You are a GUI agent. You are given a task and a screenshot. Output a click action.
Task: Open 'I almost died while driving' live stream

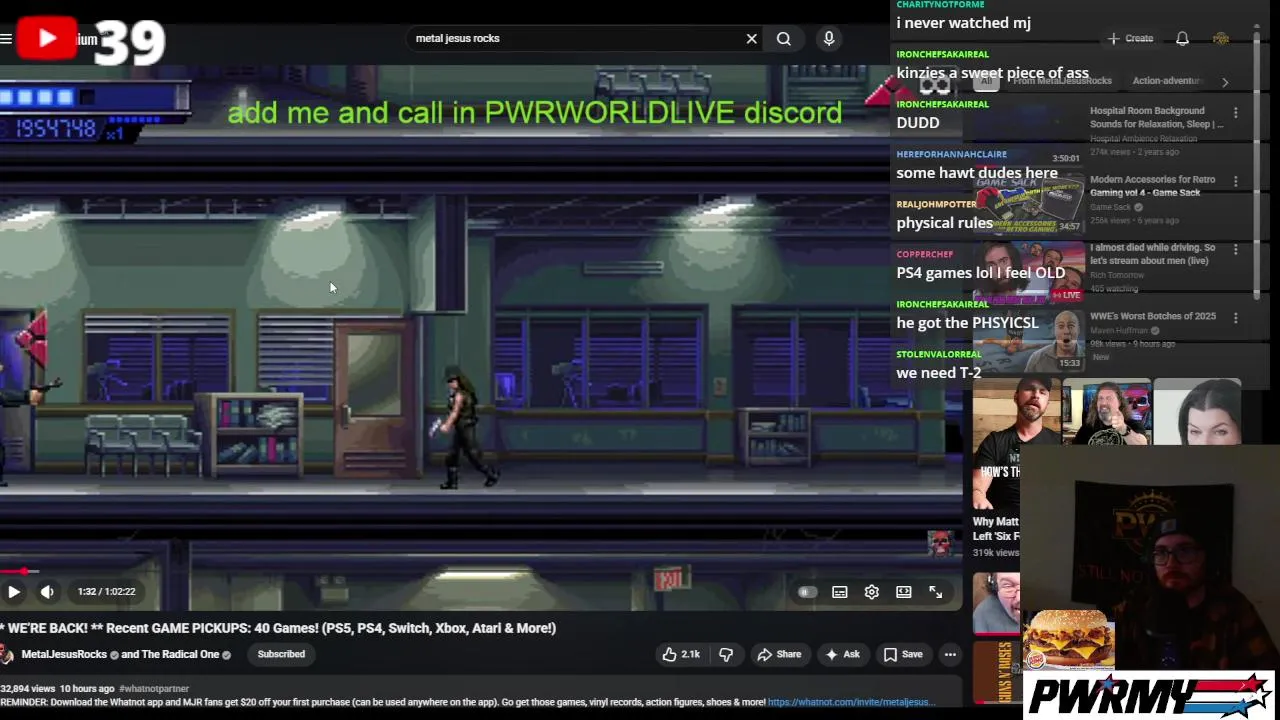(x=1152, y=254)
